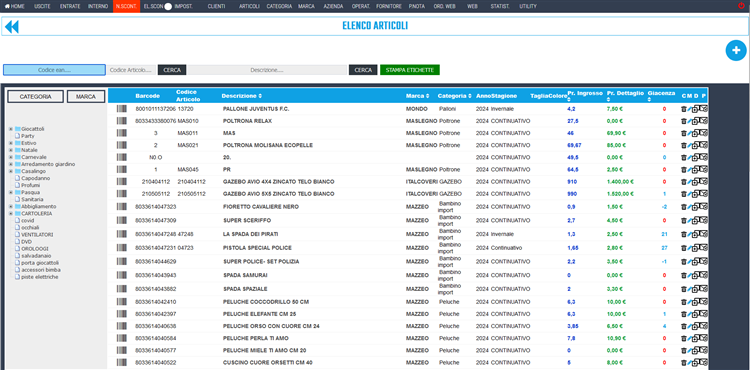Open barcode icon for PELUCHE PERLA TI AMO
This screenshot has width=750, height=370.
click(x=121, y=338)
